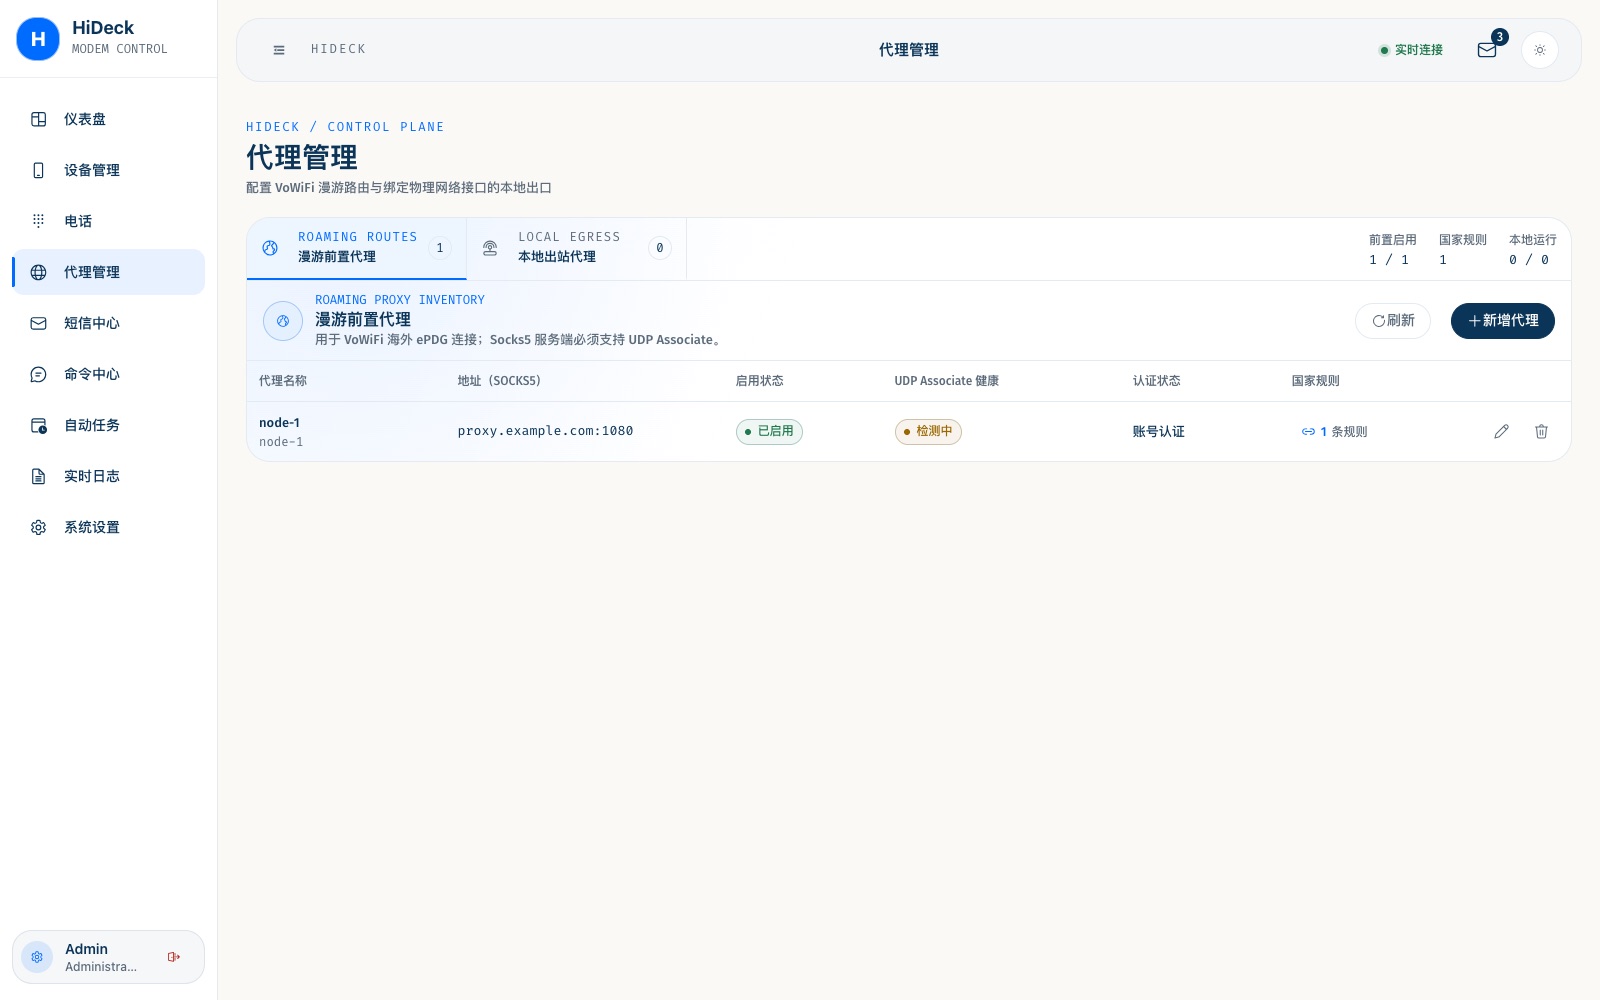Click the UDP Associate 健康 column header
1600x1000 pixels.
pyautogui.click(x=947, y=381)
